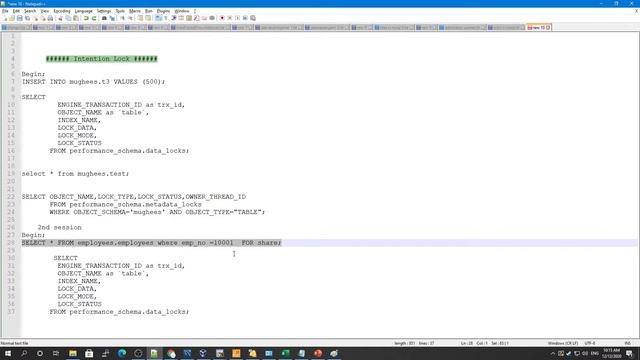Screen dimensions: 640x360
Task: Open Microsoft Edge from the taskbar
Action: 122,353
